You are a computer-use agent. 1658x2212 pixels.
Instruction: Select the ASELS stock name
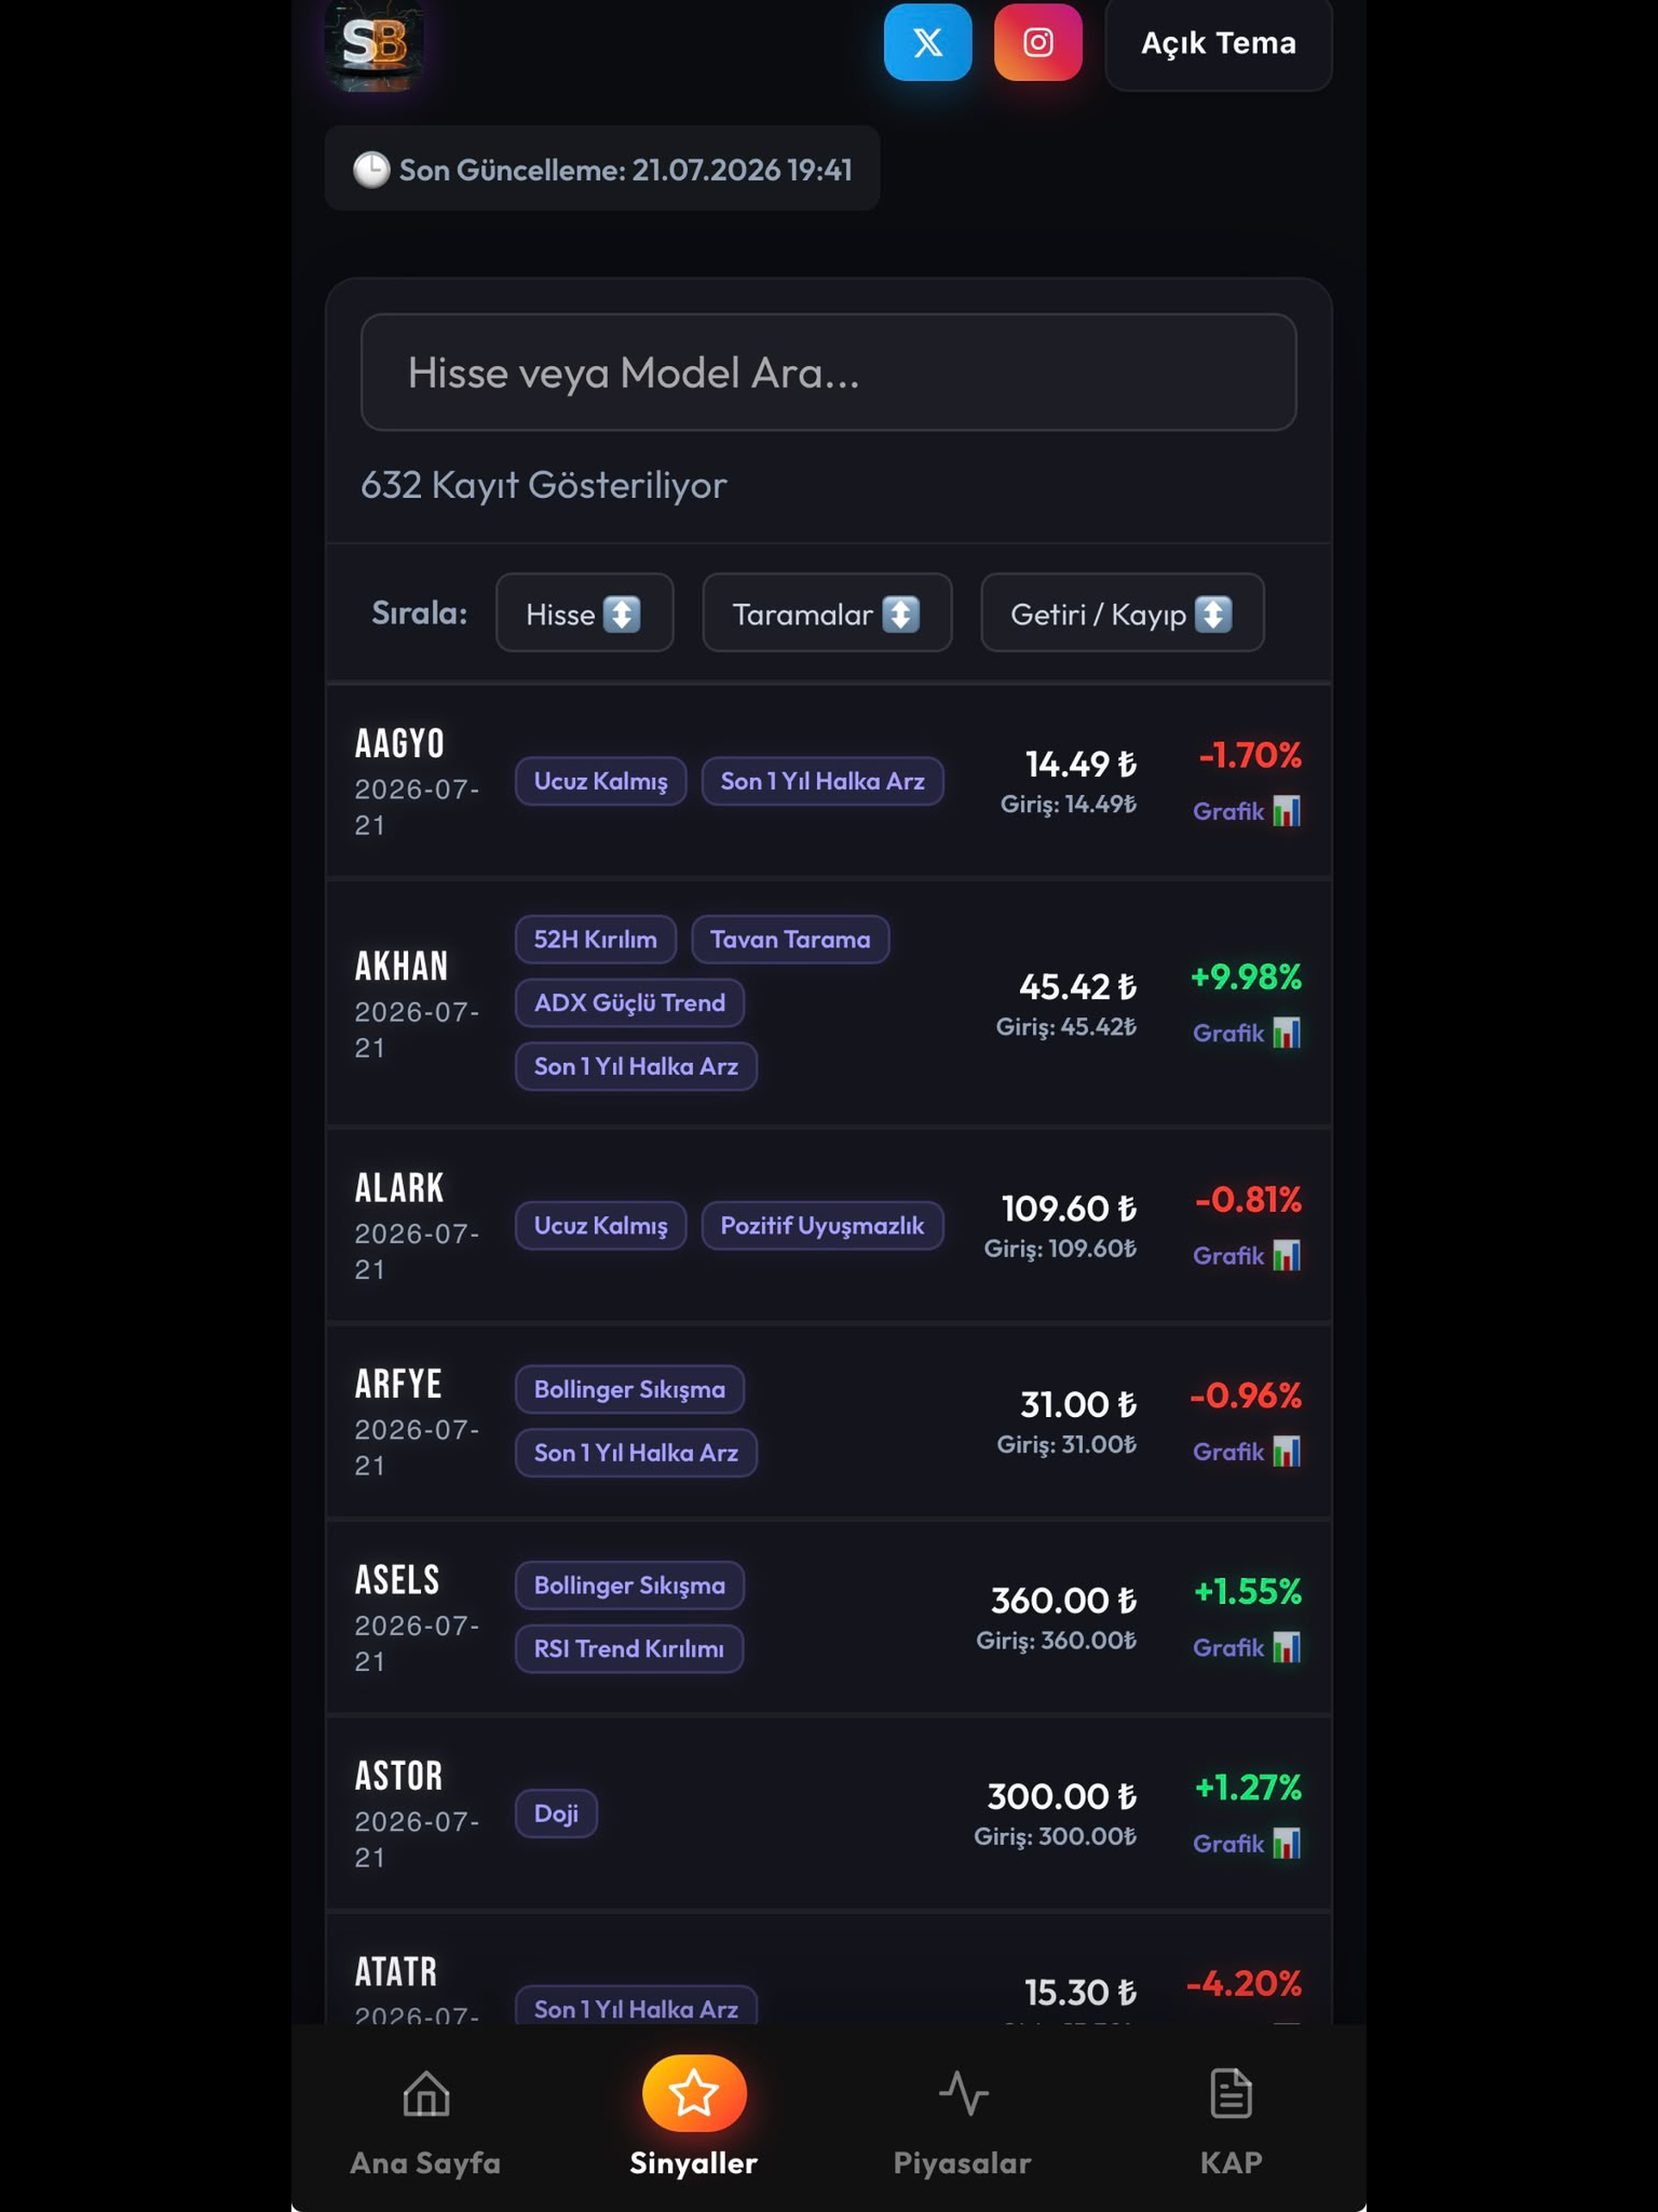coord(397,1580)
